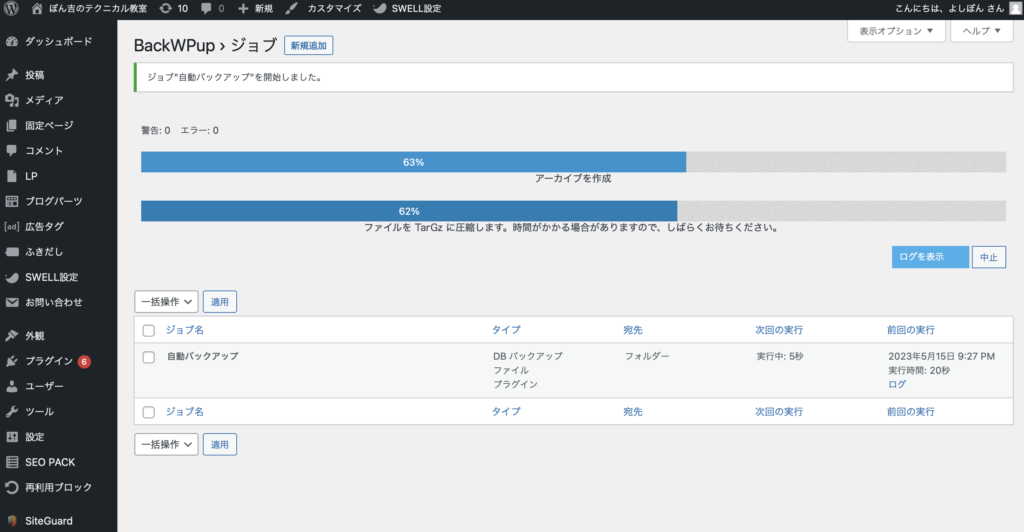Screen dimensions: 1024x532
Task: Open 投稿 menu label in sidebar
Action: [35, 75]
